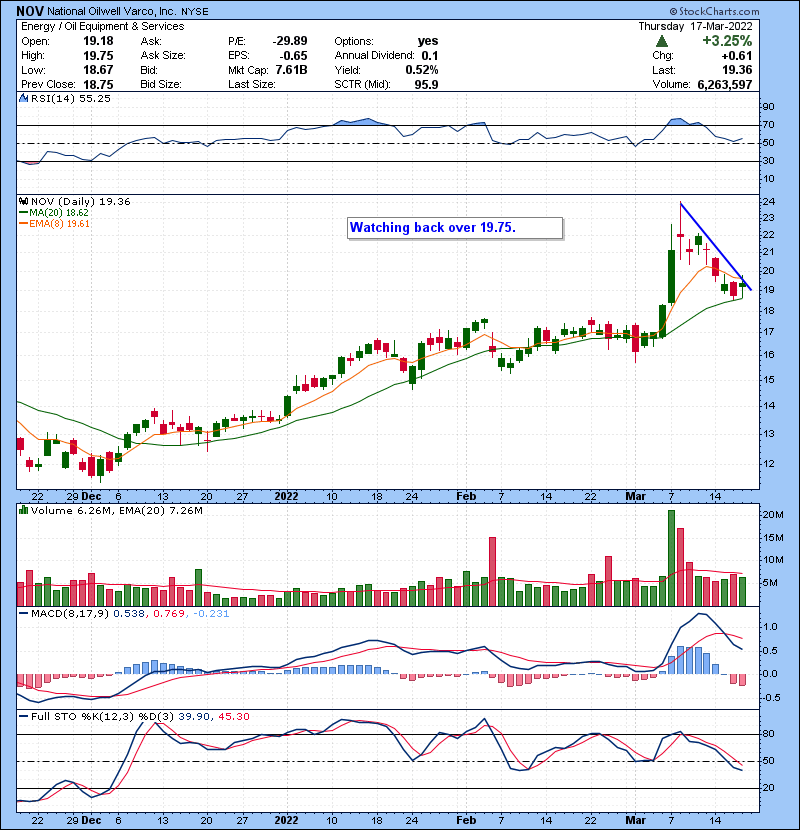Select the stochastic %K value 39.90
This screenshot has width=800, height=830.
194,716
